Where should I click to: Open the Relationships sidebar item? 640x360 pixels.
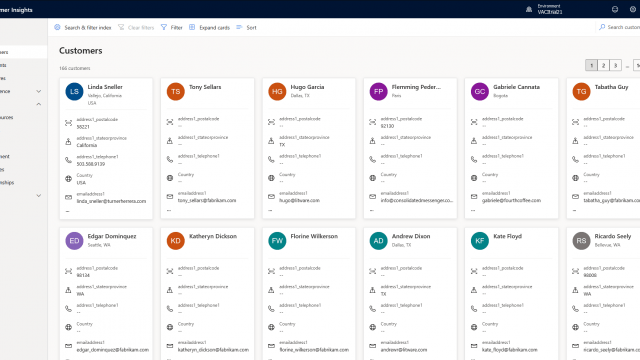click(x=7, y=182)
